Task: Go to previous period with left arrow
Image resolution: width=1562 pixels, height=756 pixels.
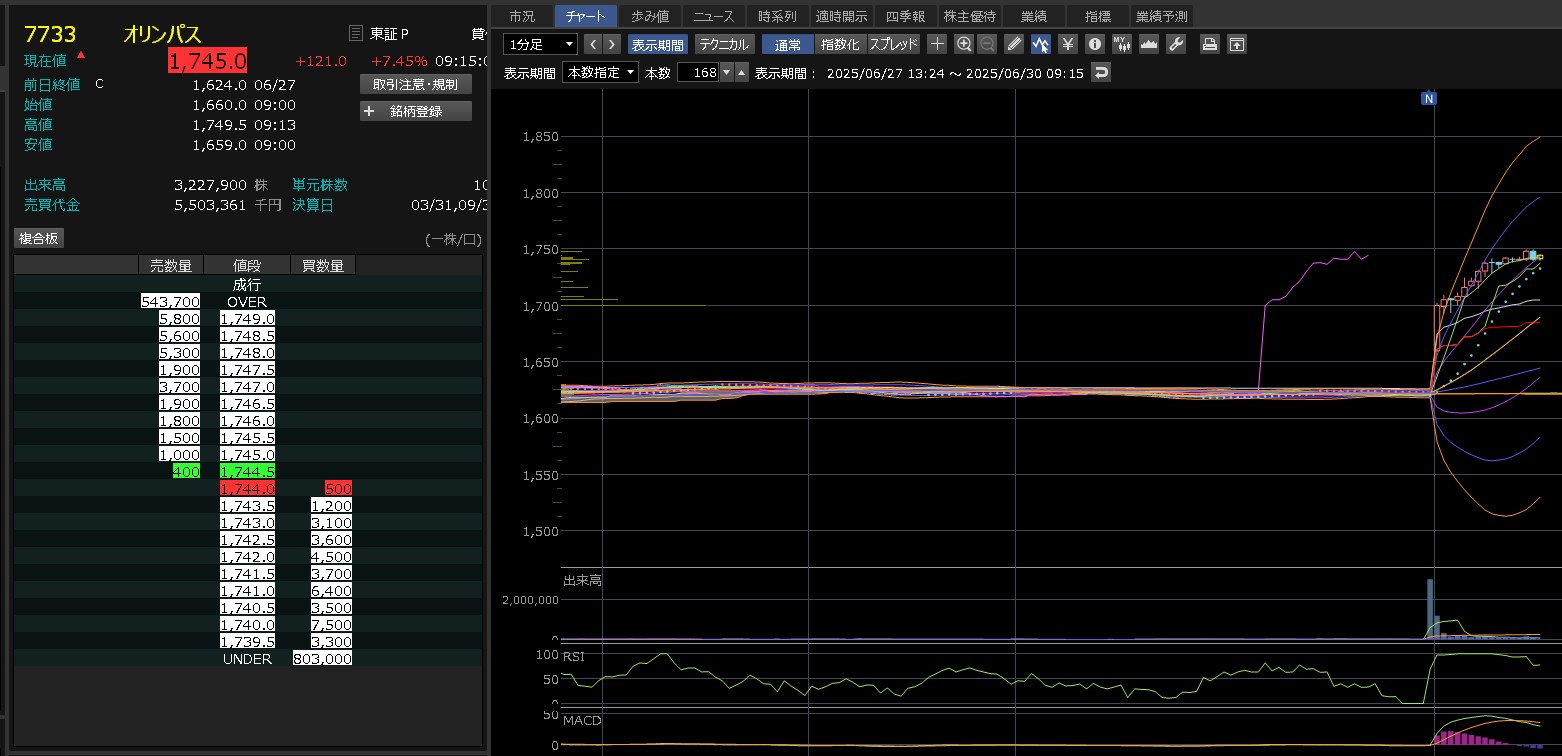Action: (x=592, y=44)
